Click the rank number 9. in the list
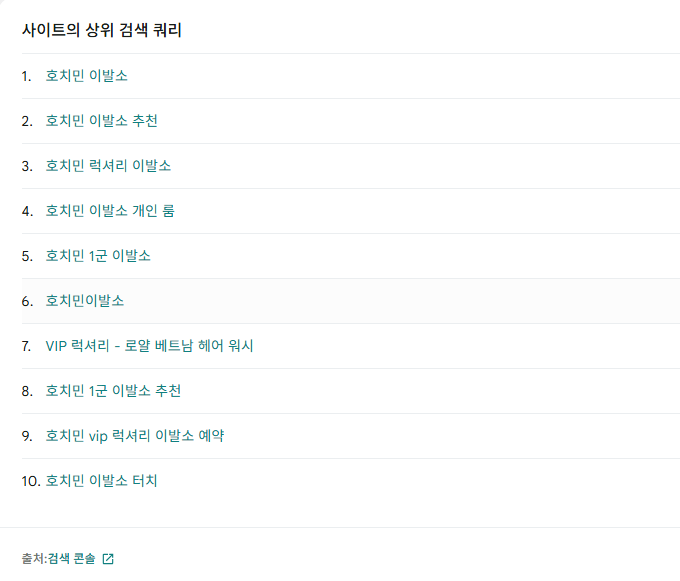 tap(27, 437)
